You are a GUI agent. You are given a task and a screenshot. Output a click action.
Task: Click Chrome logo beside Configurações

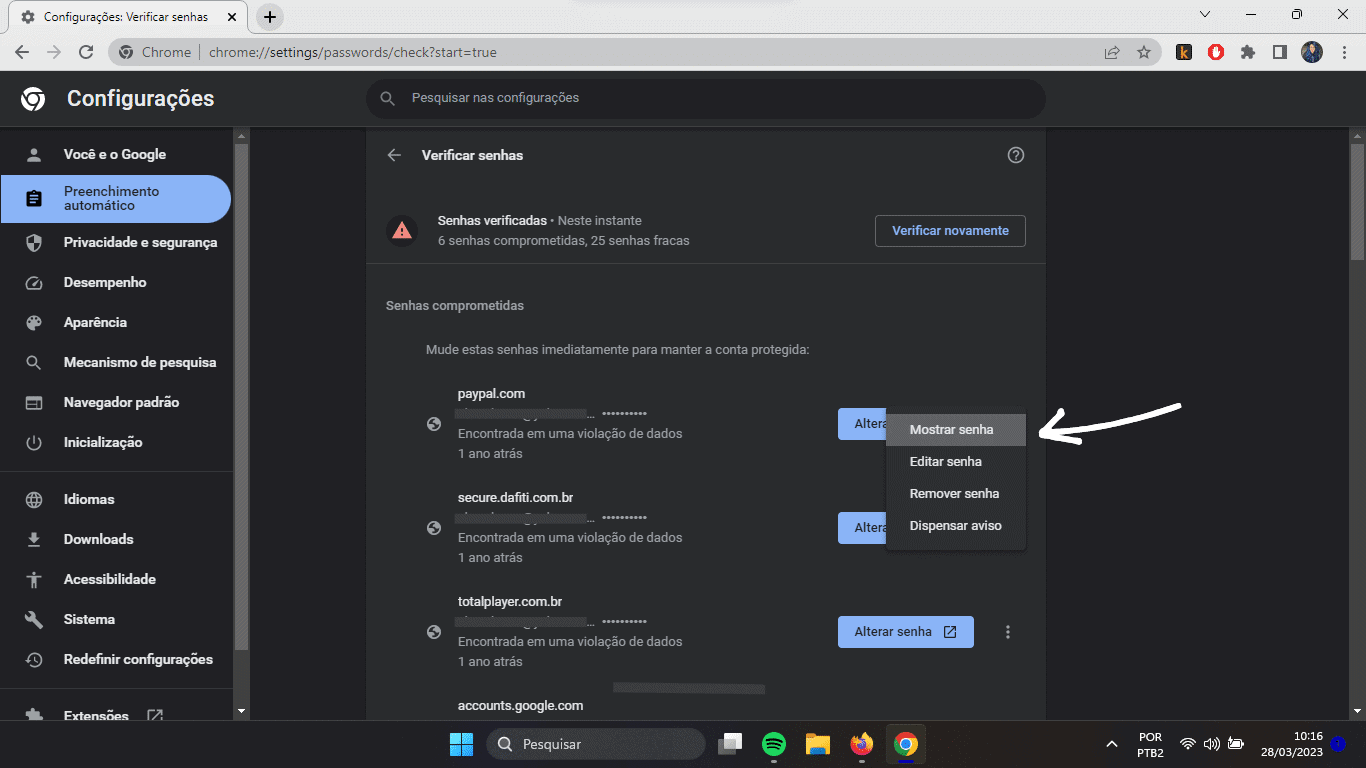[x=33, y=98]
